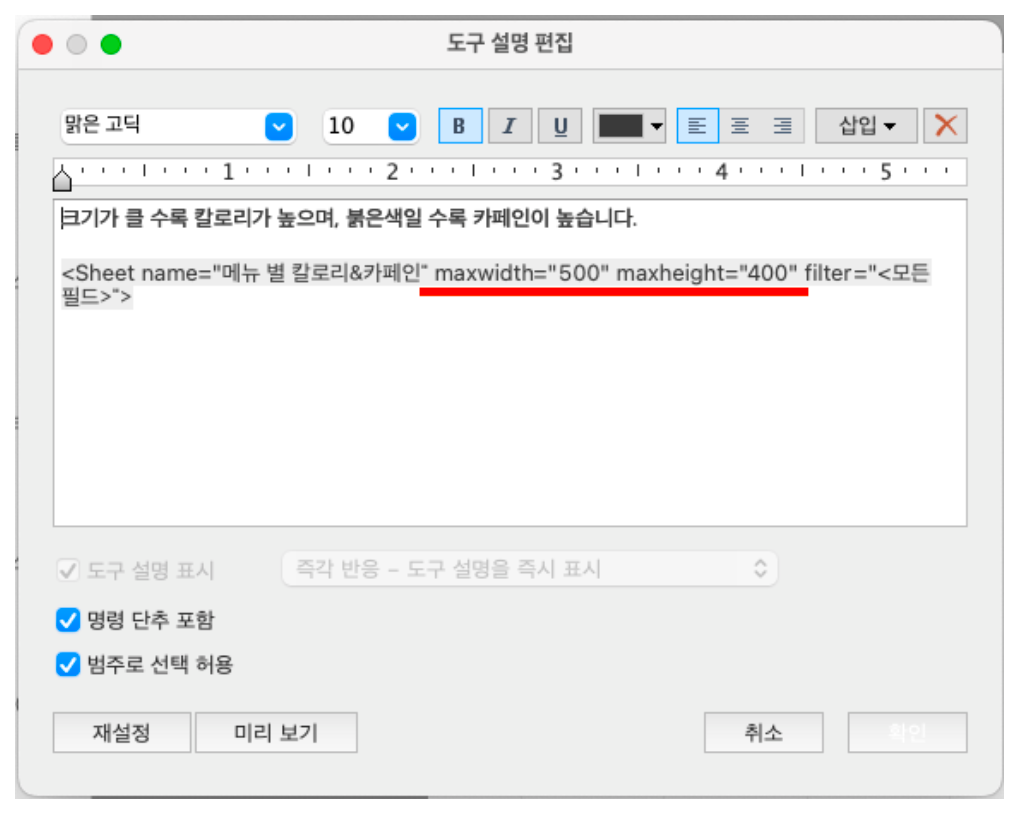Toggle the 도구 설명 표시 checkbox

68,571
